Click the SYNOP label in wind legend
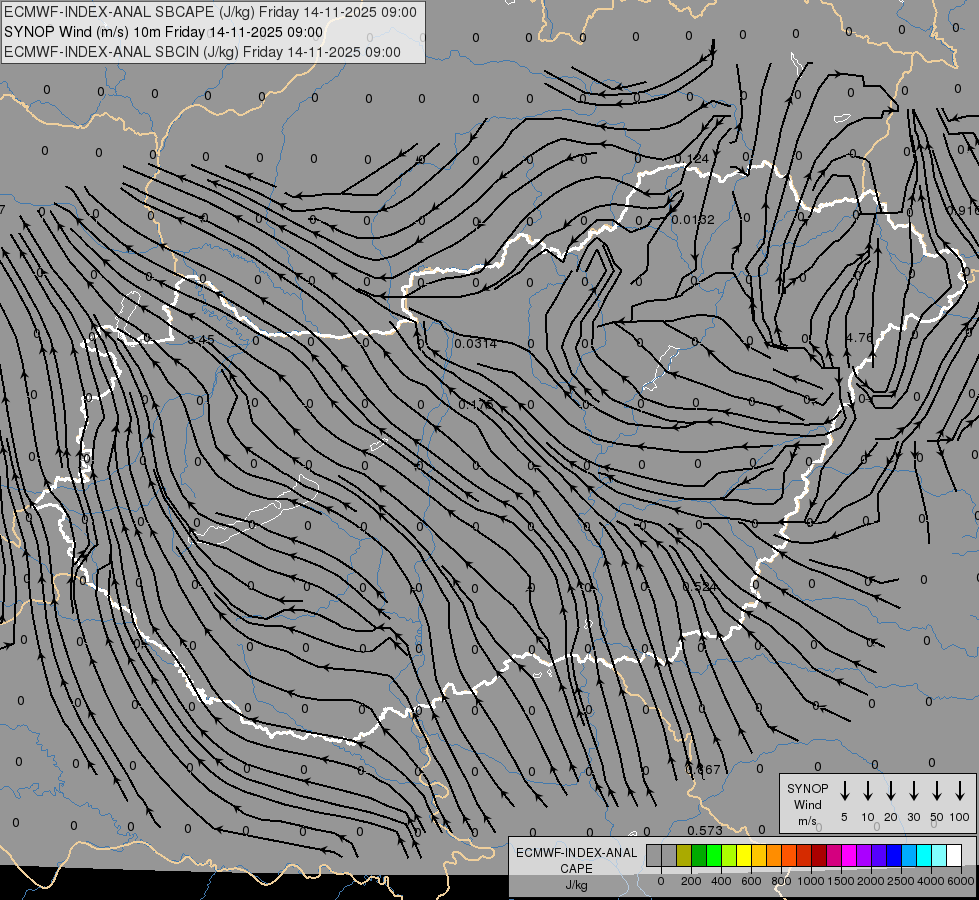The width and height of the screenshot is (979, 900). click(807, 789)
